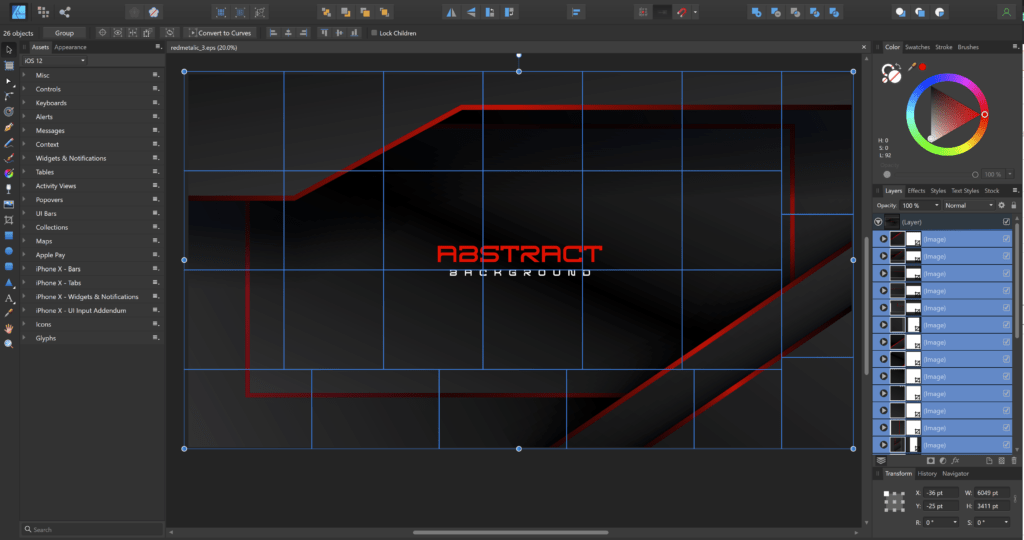Select the Zoom magnifier tool
The width and height of the screenshot is (1024, 540).
8,344
